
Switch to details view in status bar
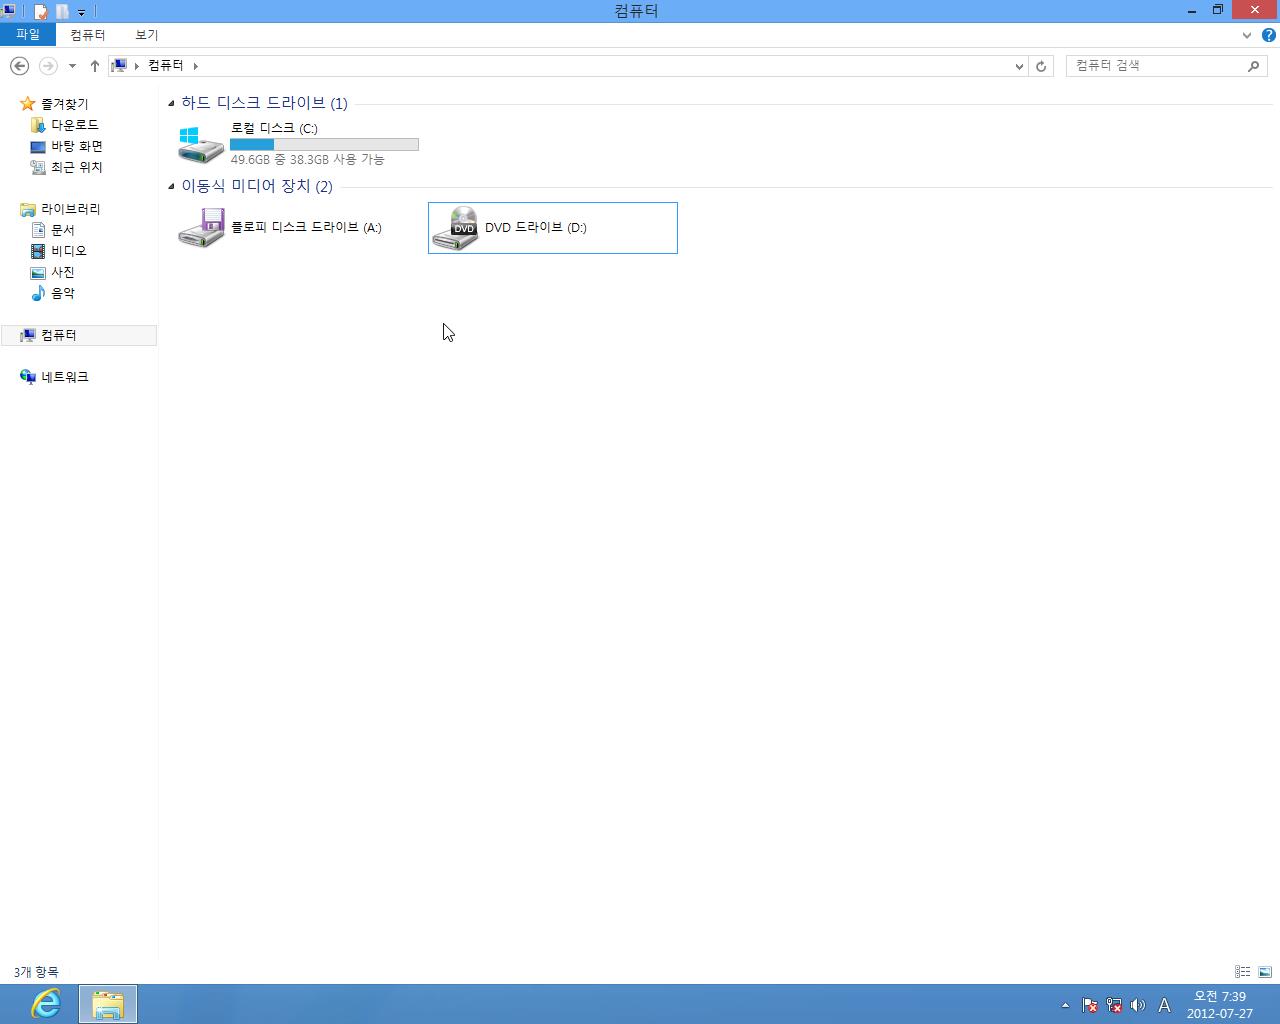[1242, 972]
